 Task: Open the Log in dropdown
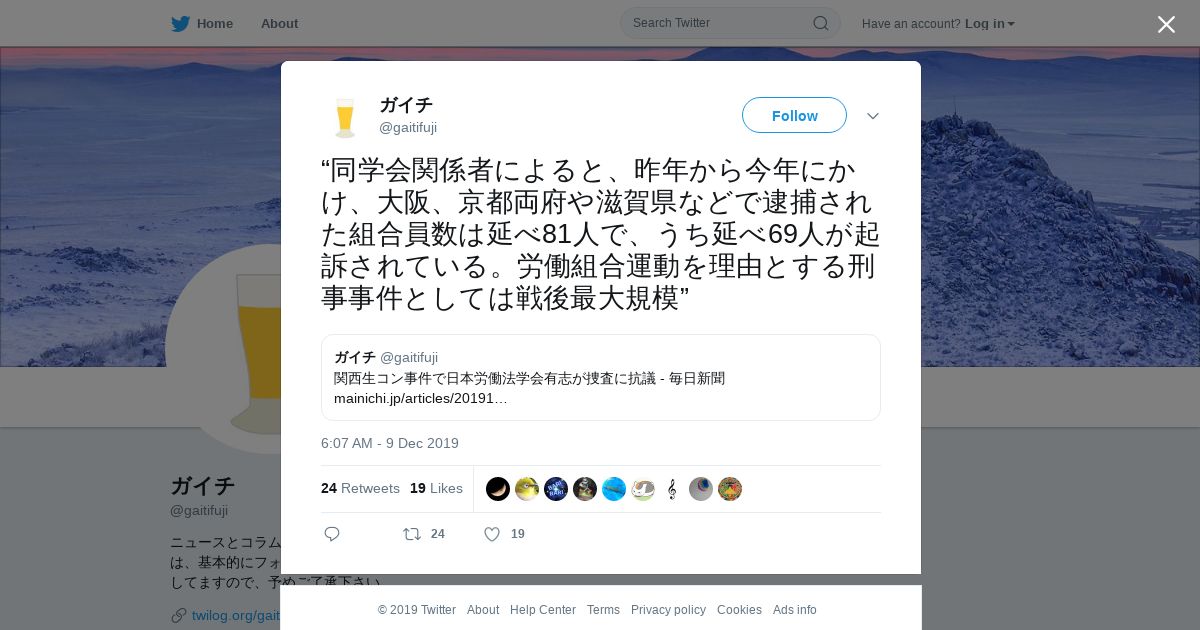click(989, 23)
